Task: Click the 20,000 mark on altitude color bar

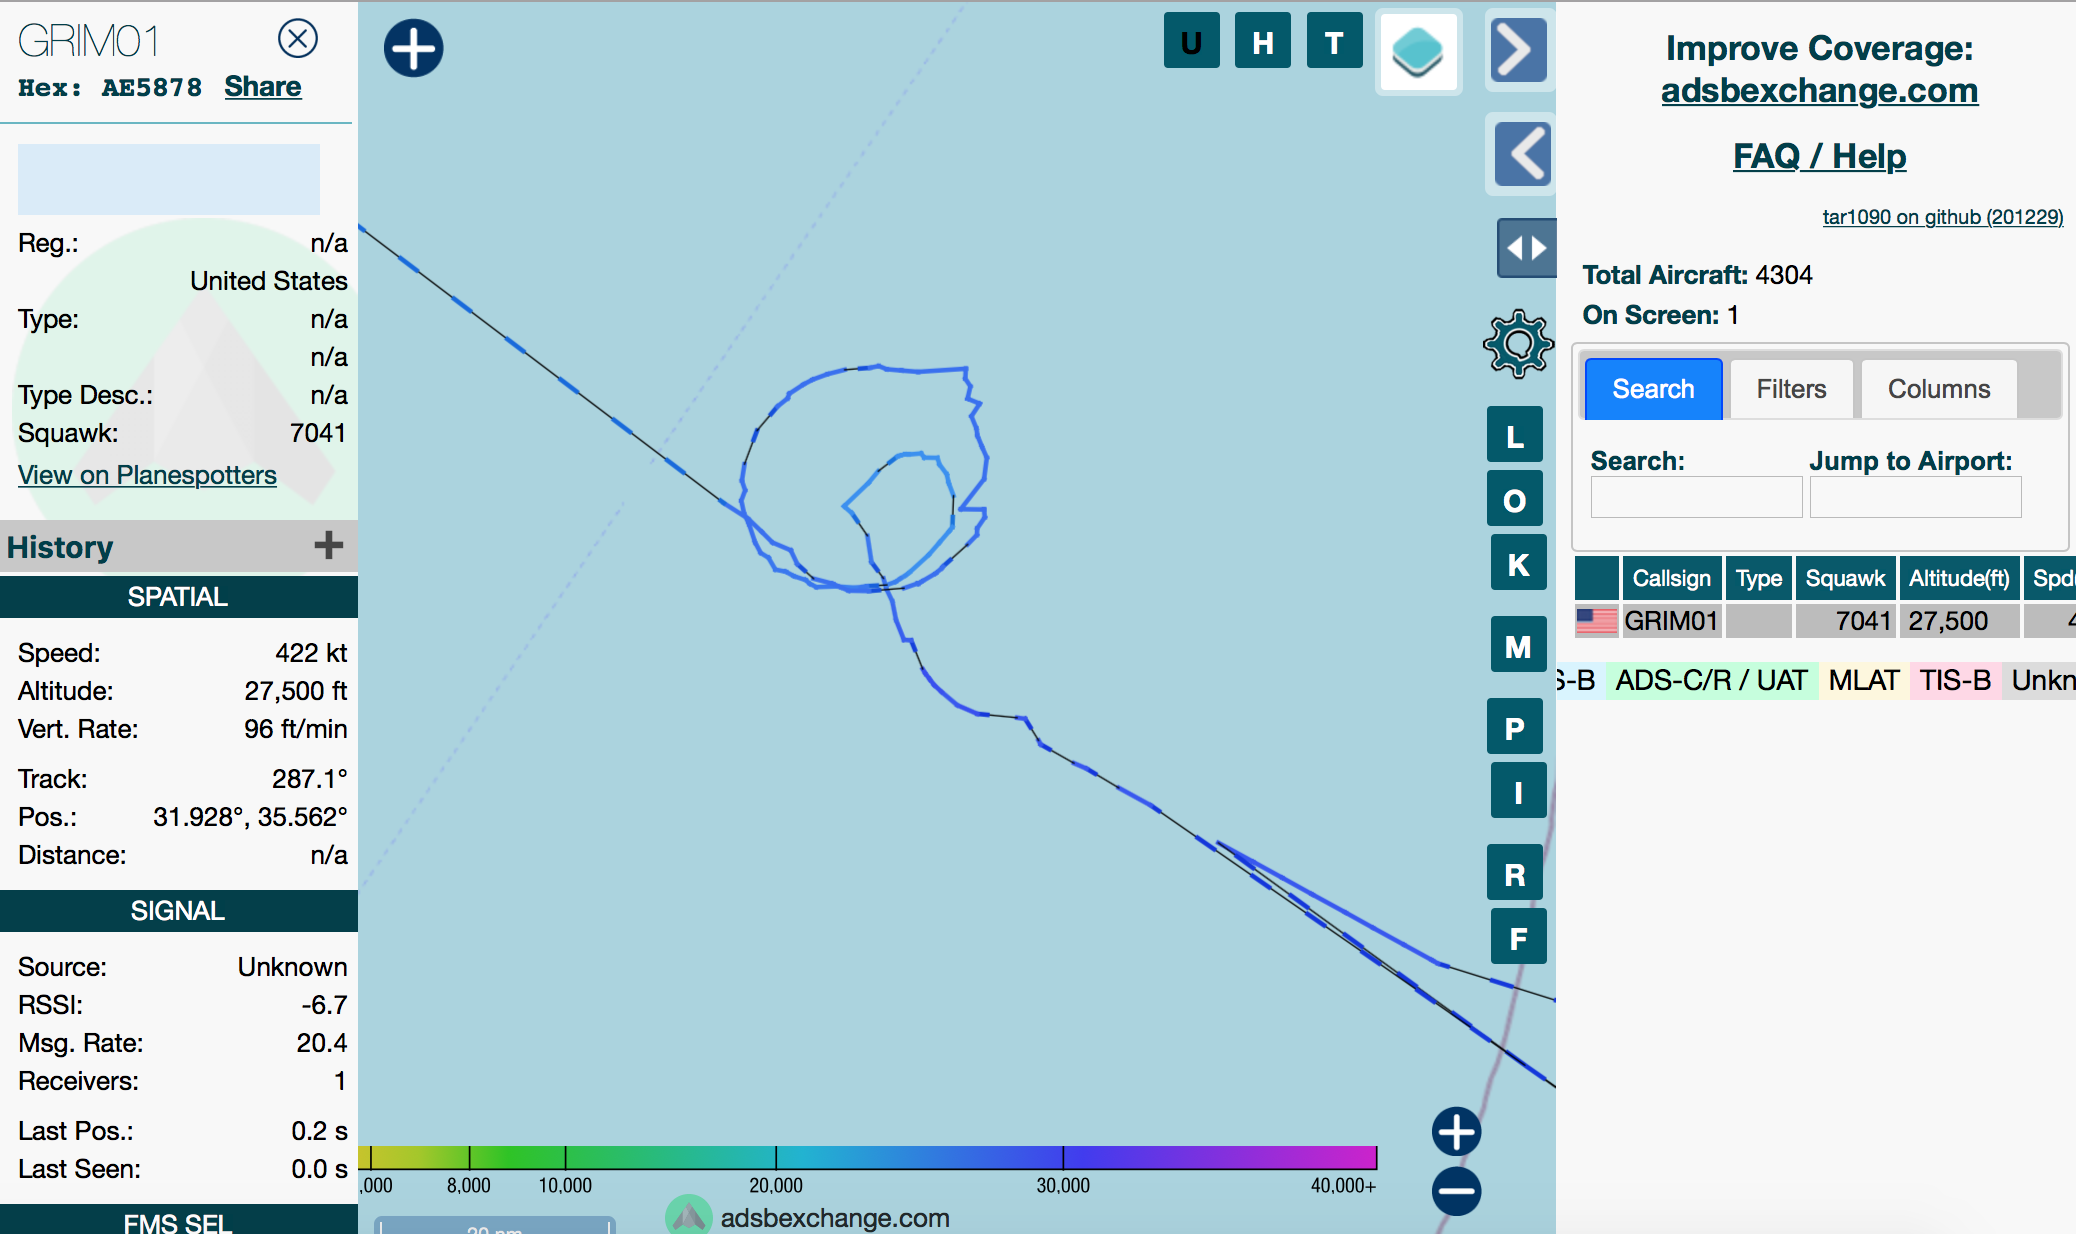Action: [x=775, y=1185]
